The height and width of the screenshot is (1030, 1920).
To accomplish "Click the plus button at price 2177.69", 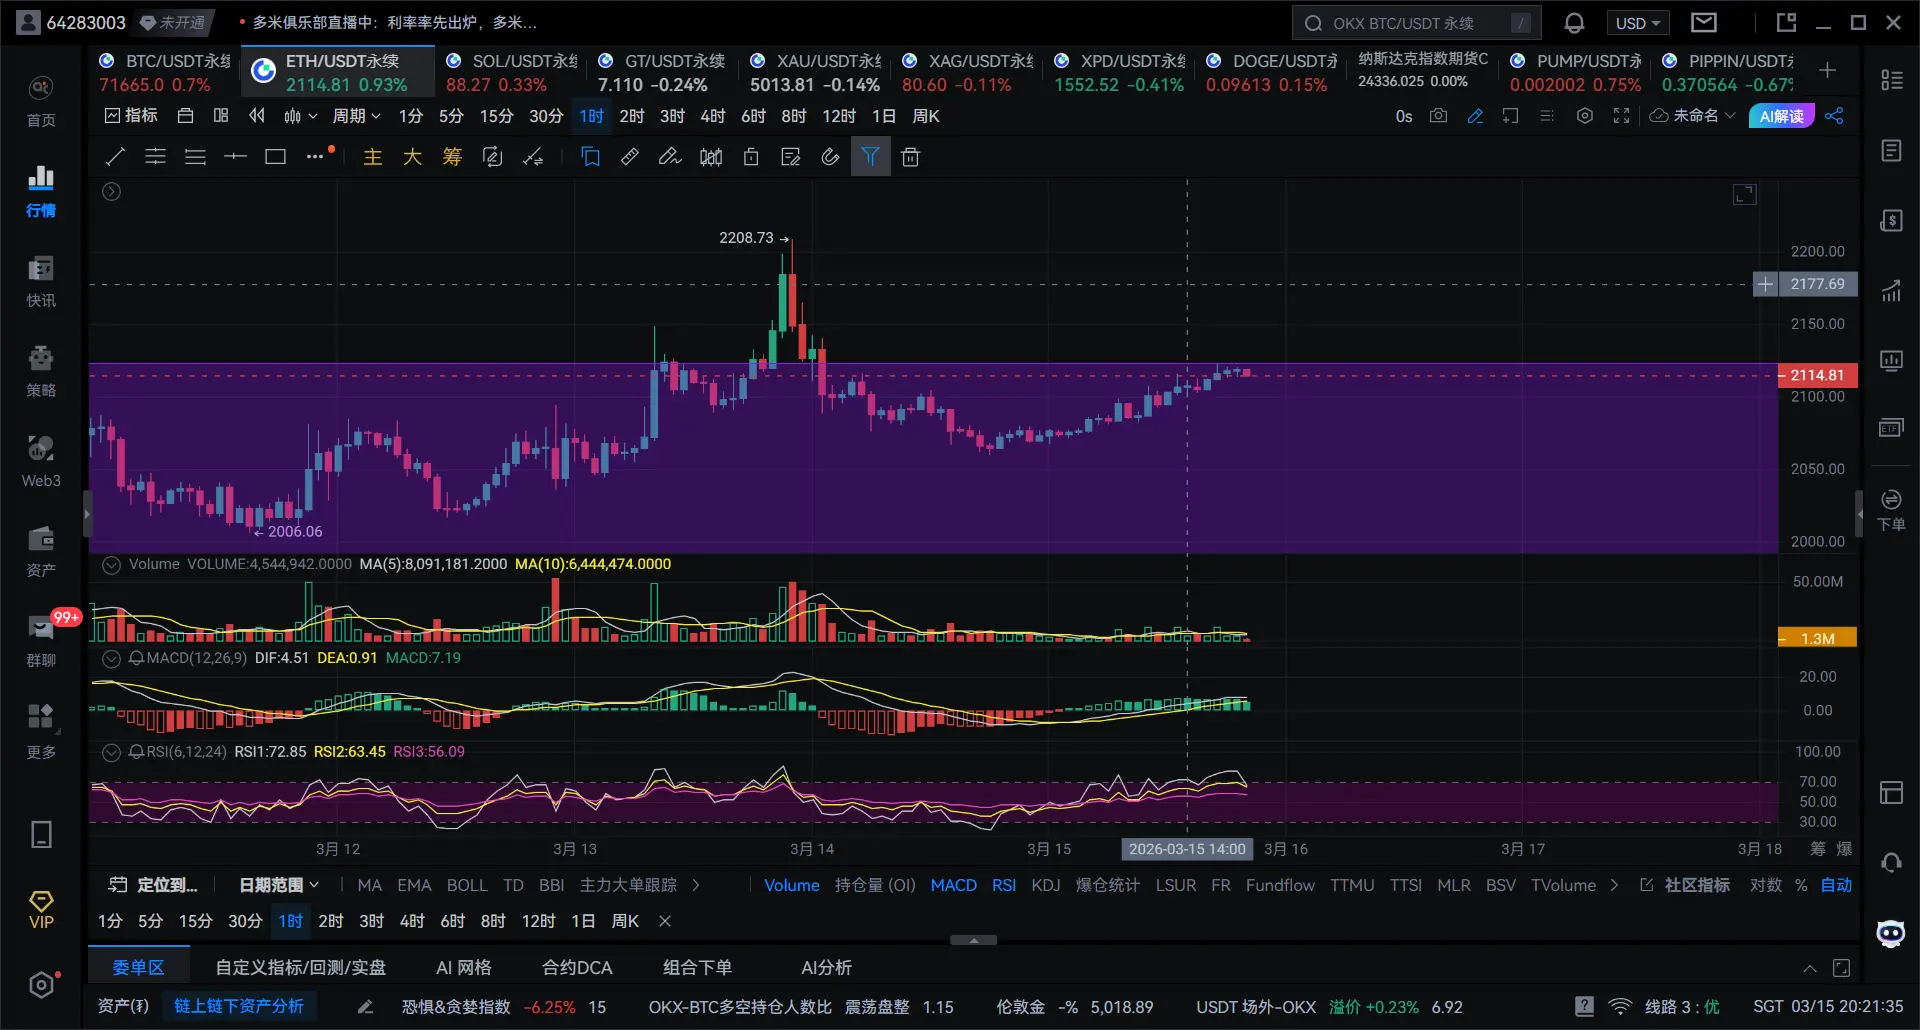I will (x=1765, y=284).
